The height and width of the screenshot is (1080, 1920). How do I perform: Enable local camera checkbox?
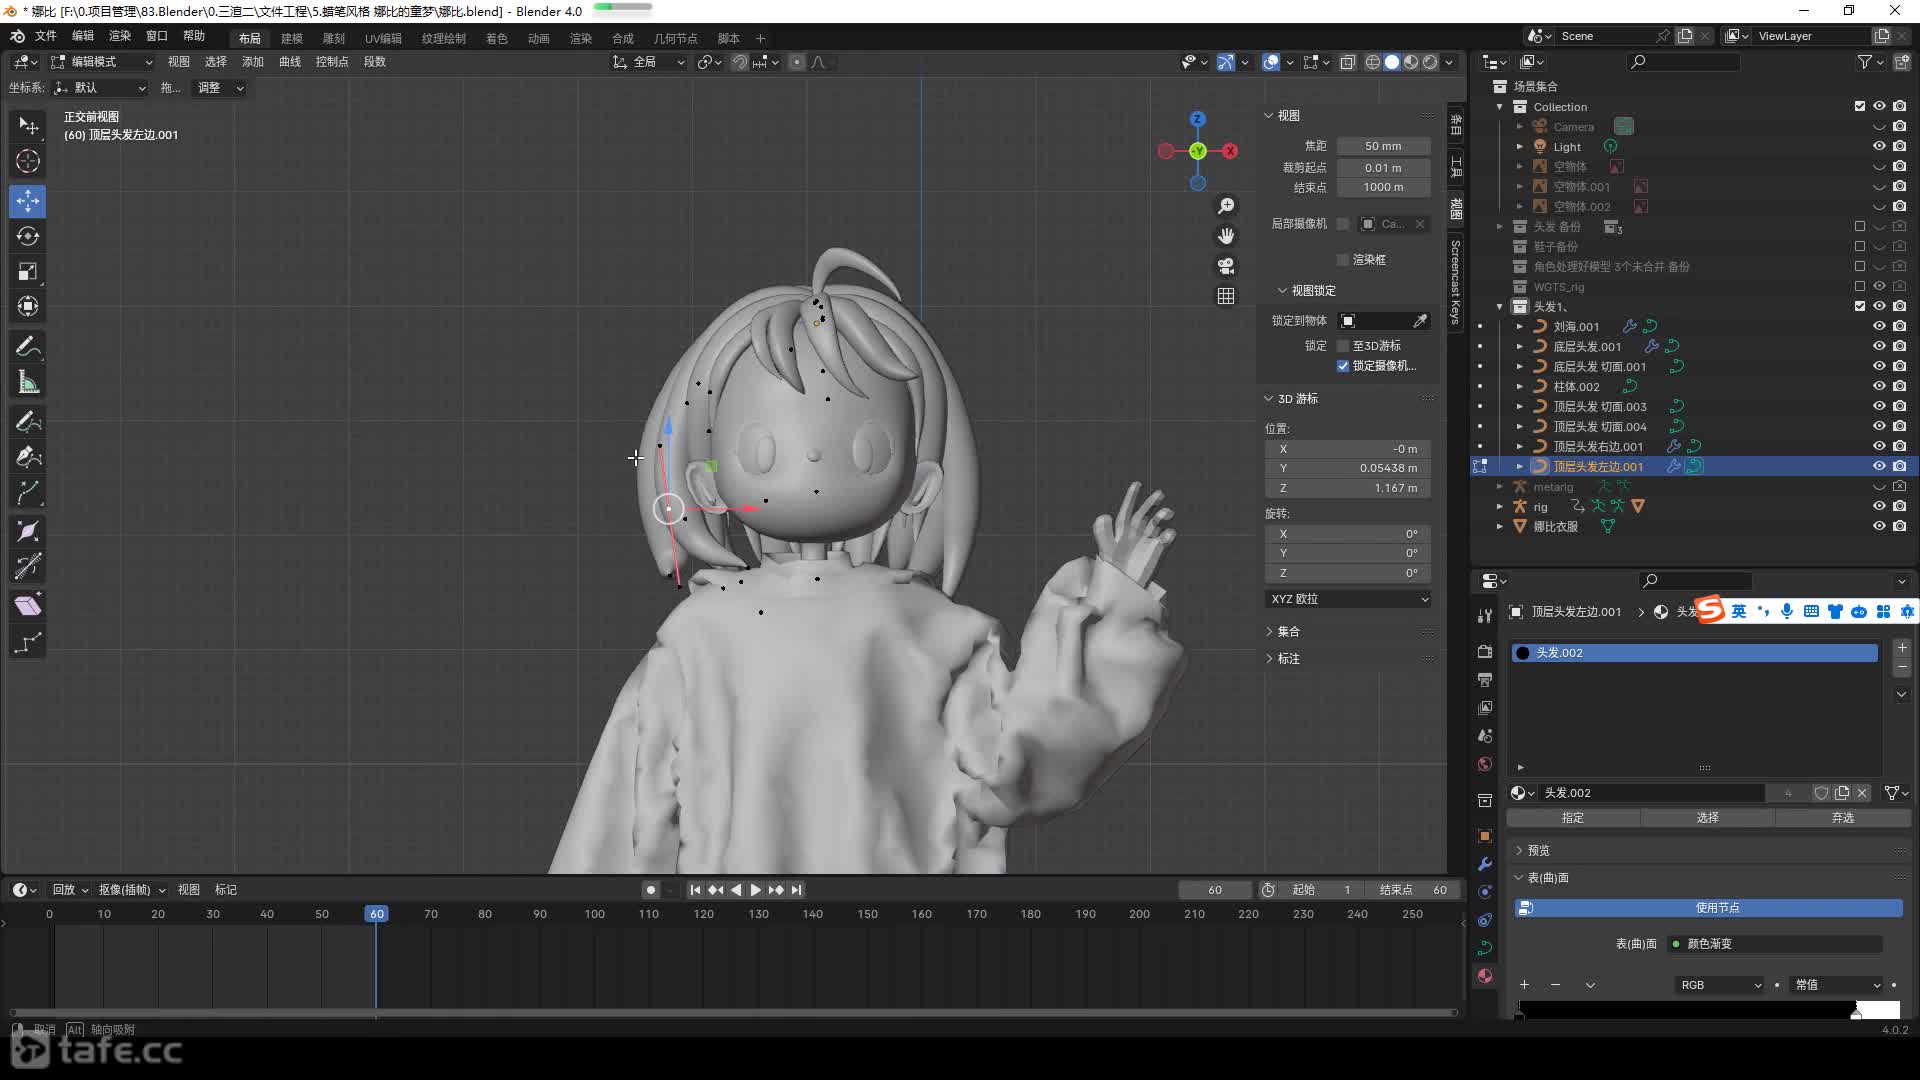tap(1343, 224)
